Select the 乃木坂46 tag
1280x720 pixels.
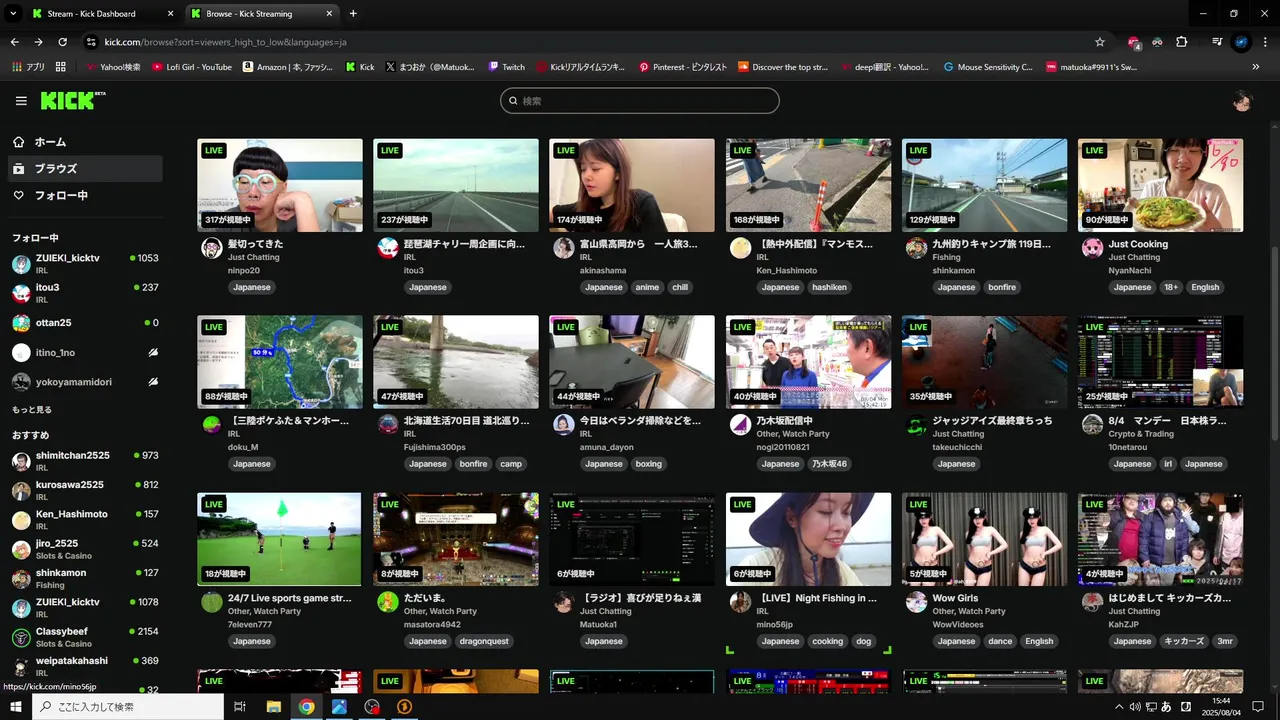click(829, 464)
